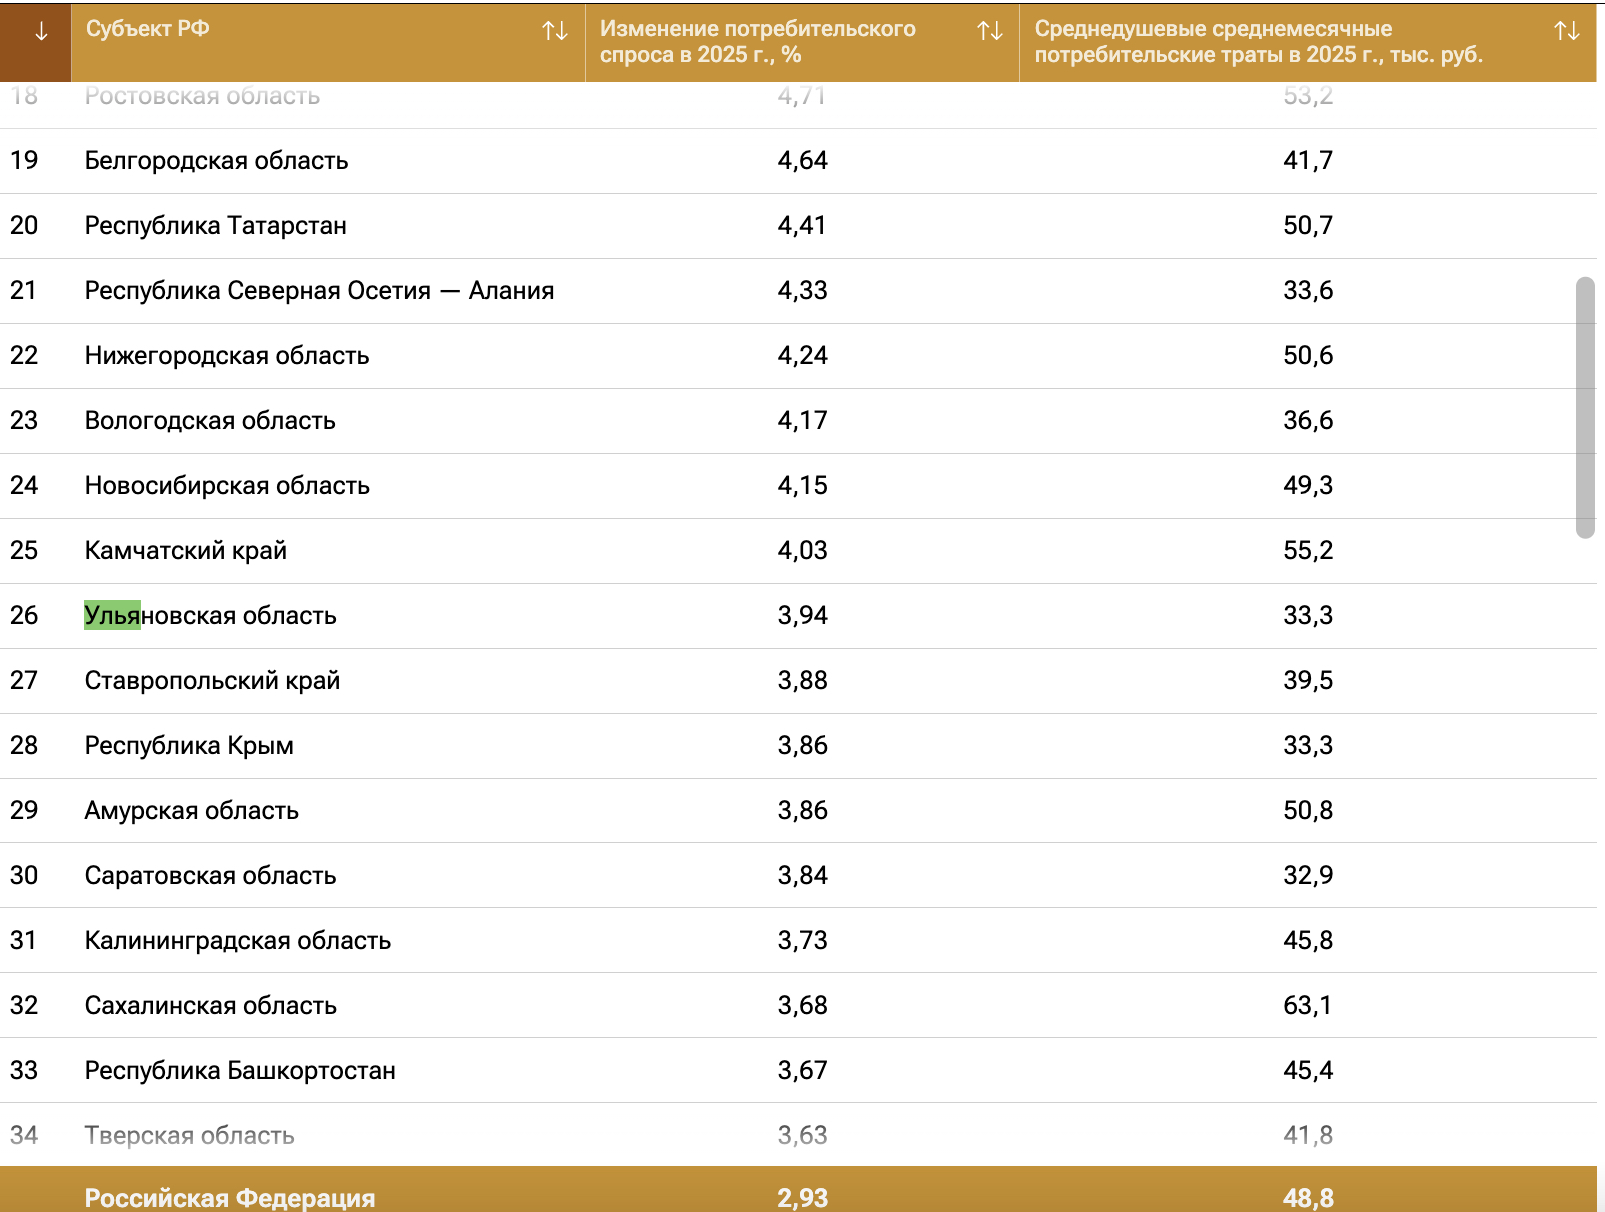Click the Камчатский край row
This screenshot has height=1212, width=1605.
[x=185, y=551]
